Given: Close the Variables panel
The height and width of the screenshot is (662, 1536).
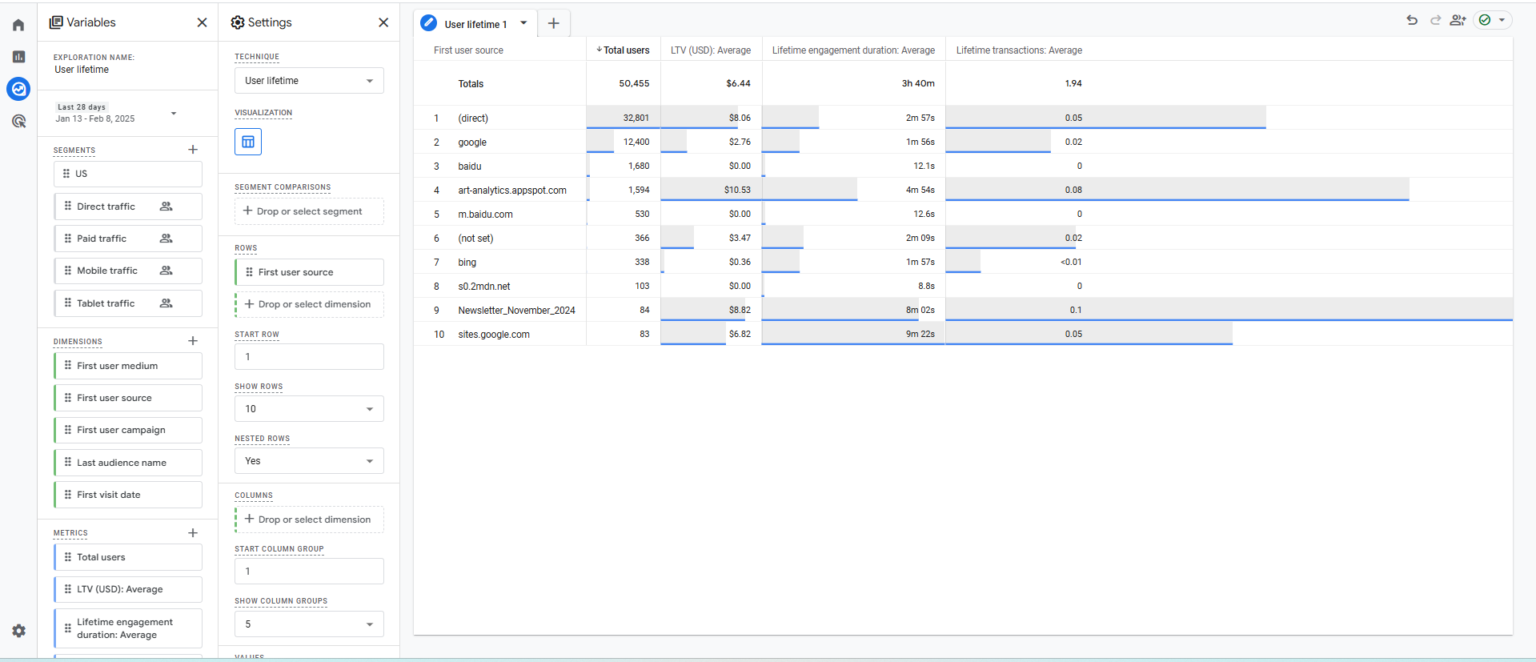Looking at the screenshot, I should point(202,22).
